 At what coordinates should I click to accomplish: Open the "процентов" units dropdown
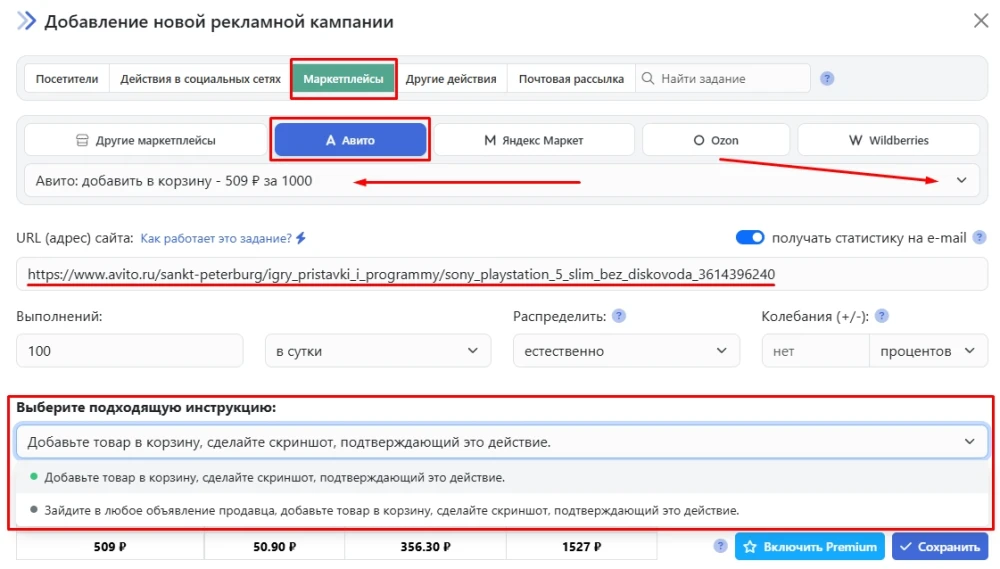(x=927, y=351)
